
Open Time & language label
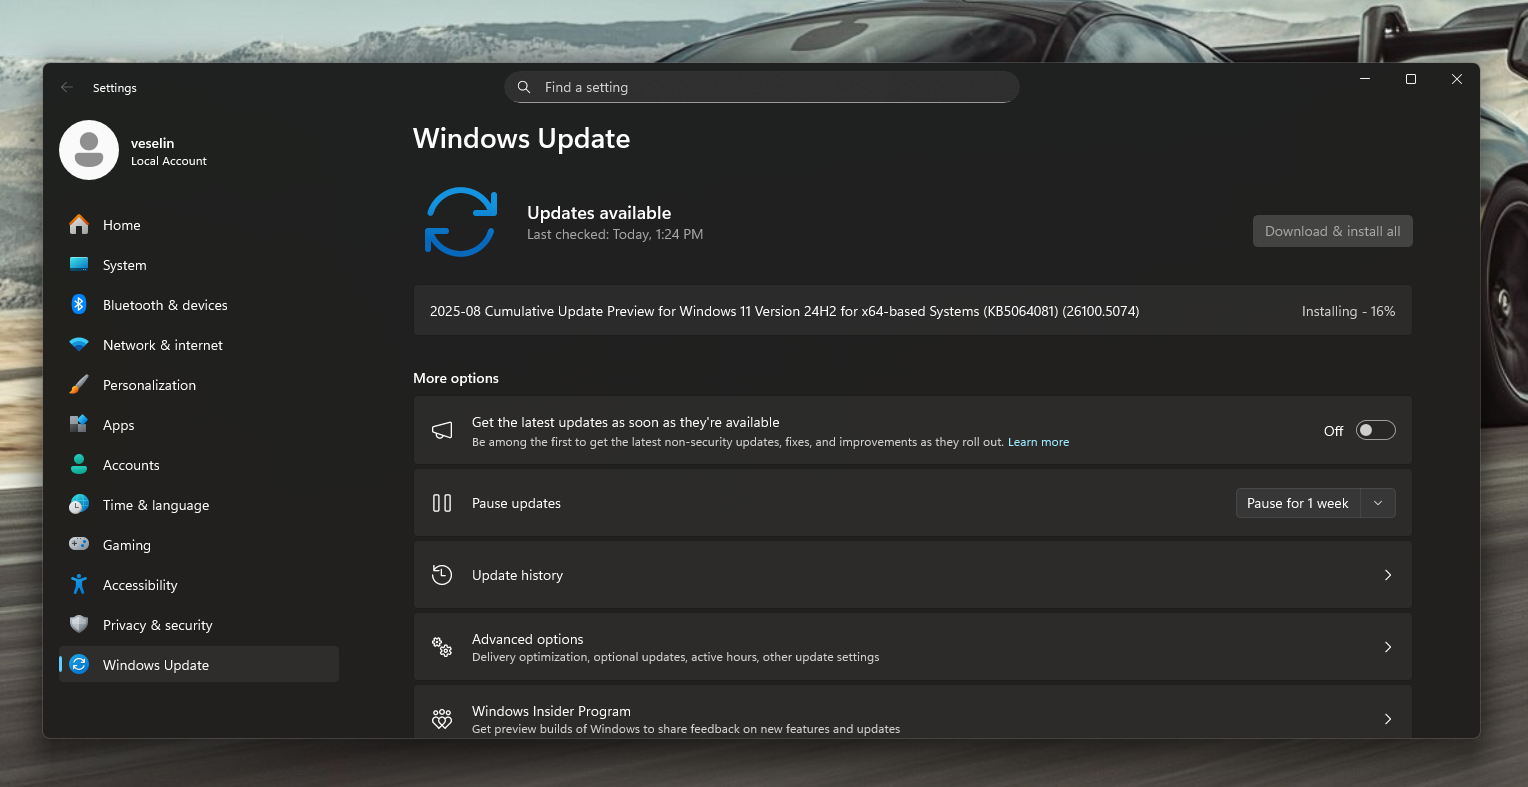pyautogui.click(x=156, y=505)
